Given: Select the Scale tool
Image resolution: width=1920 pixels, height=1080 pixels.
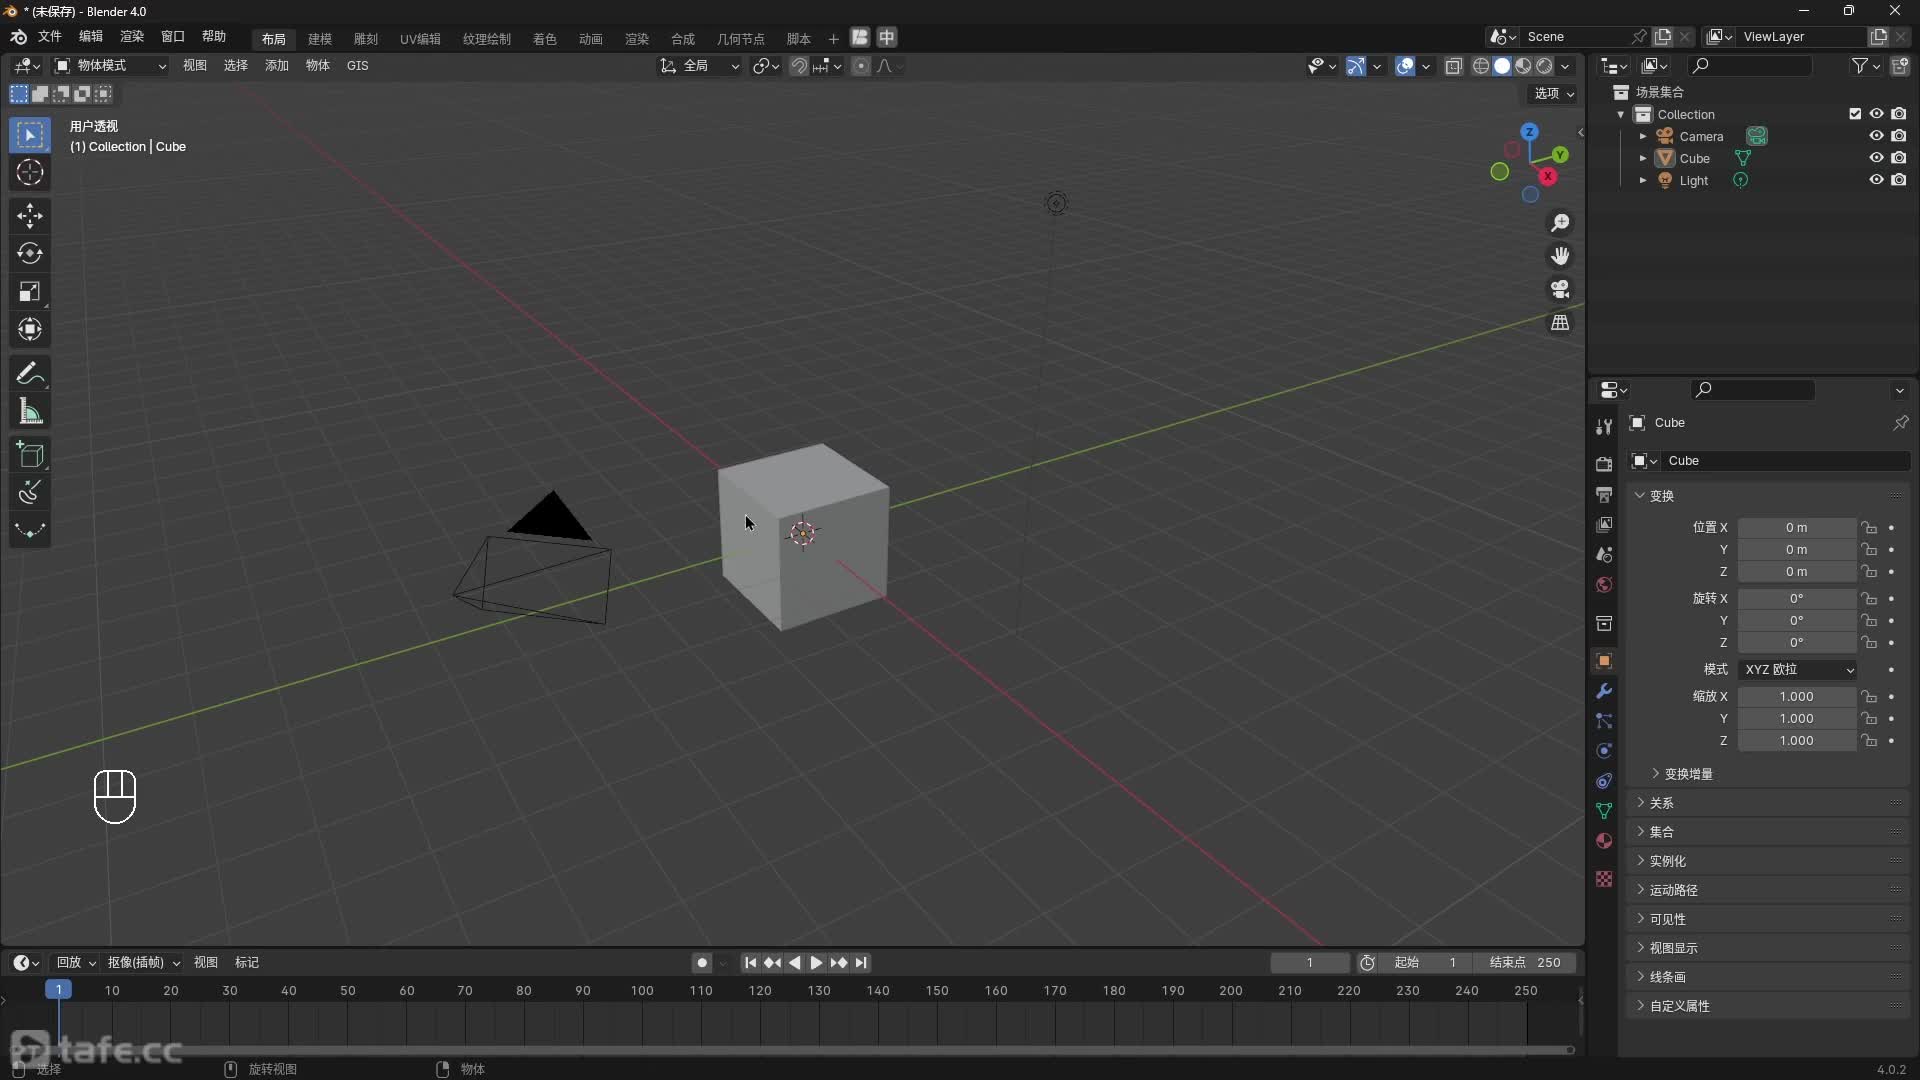Looking at the screenshot, I should click(x=30, y=292).
